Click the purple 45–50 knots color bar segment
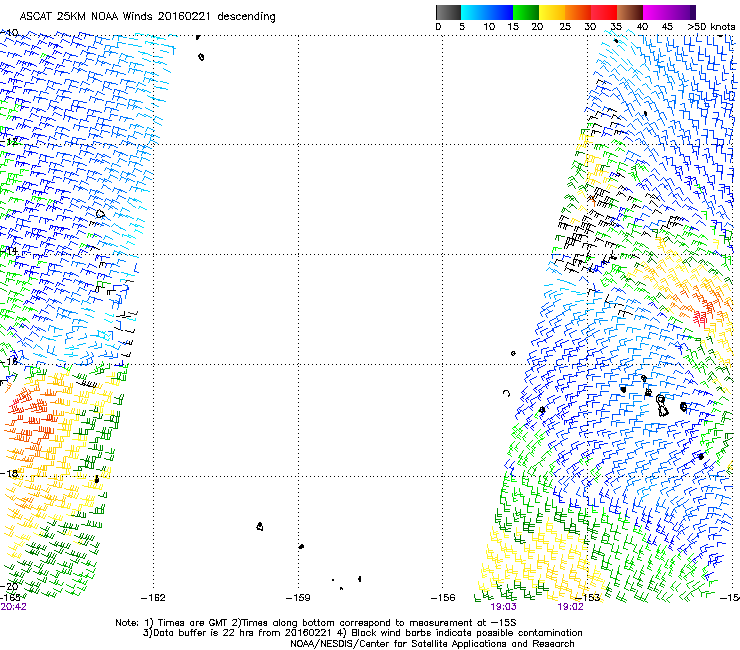This screenshot has height=650, width=740. click(x=682, y=12)
